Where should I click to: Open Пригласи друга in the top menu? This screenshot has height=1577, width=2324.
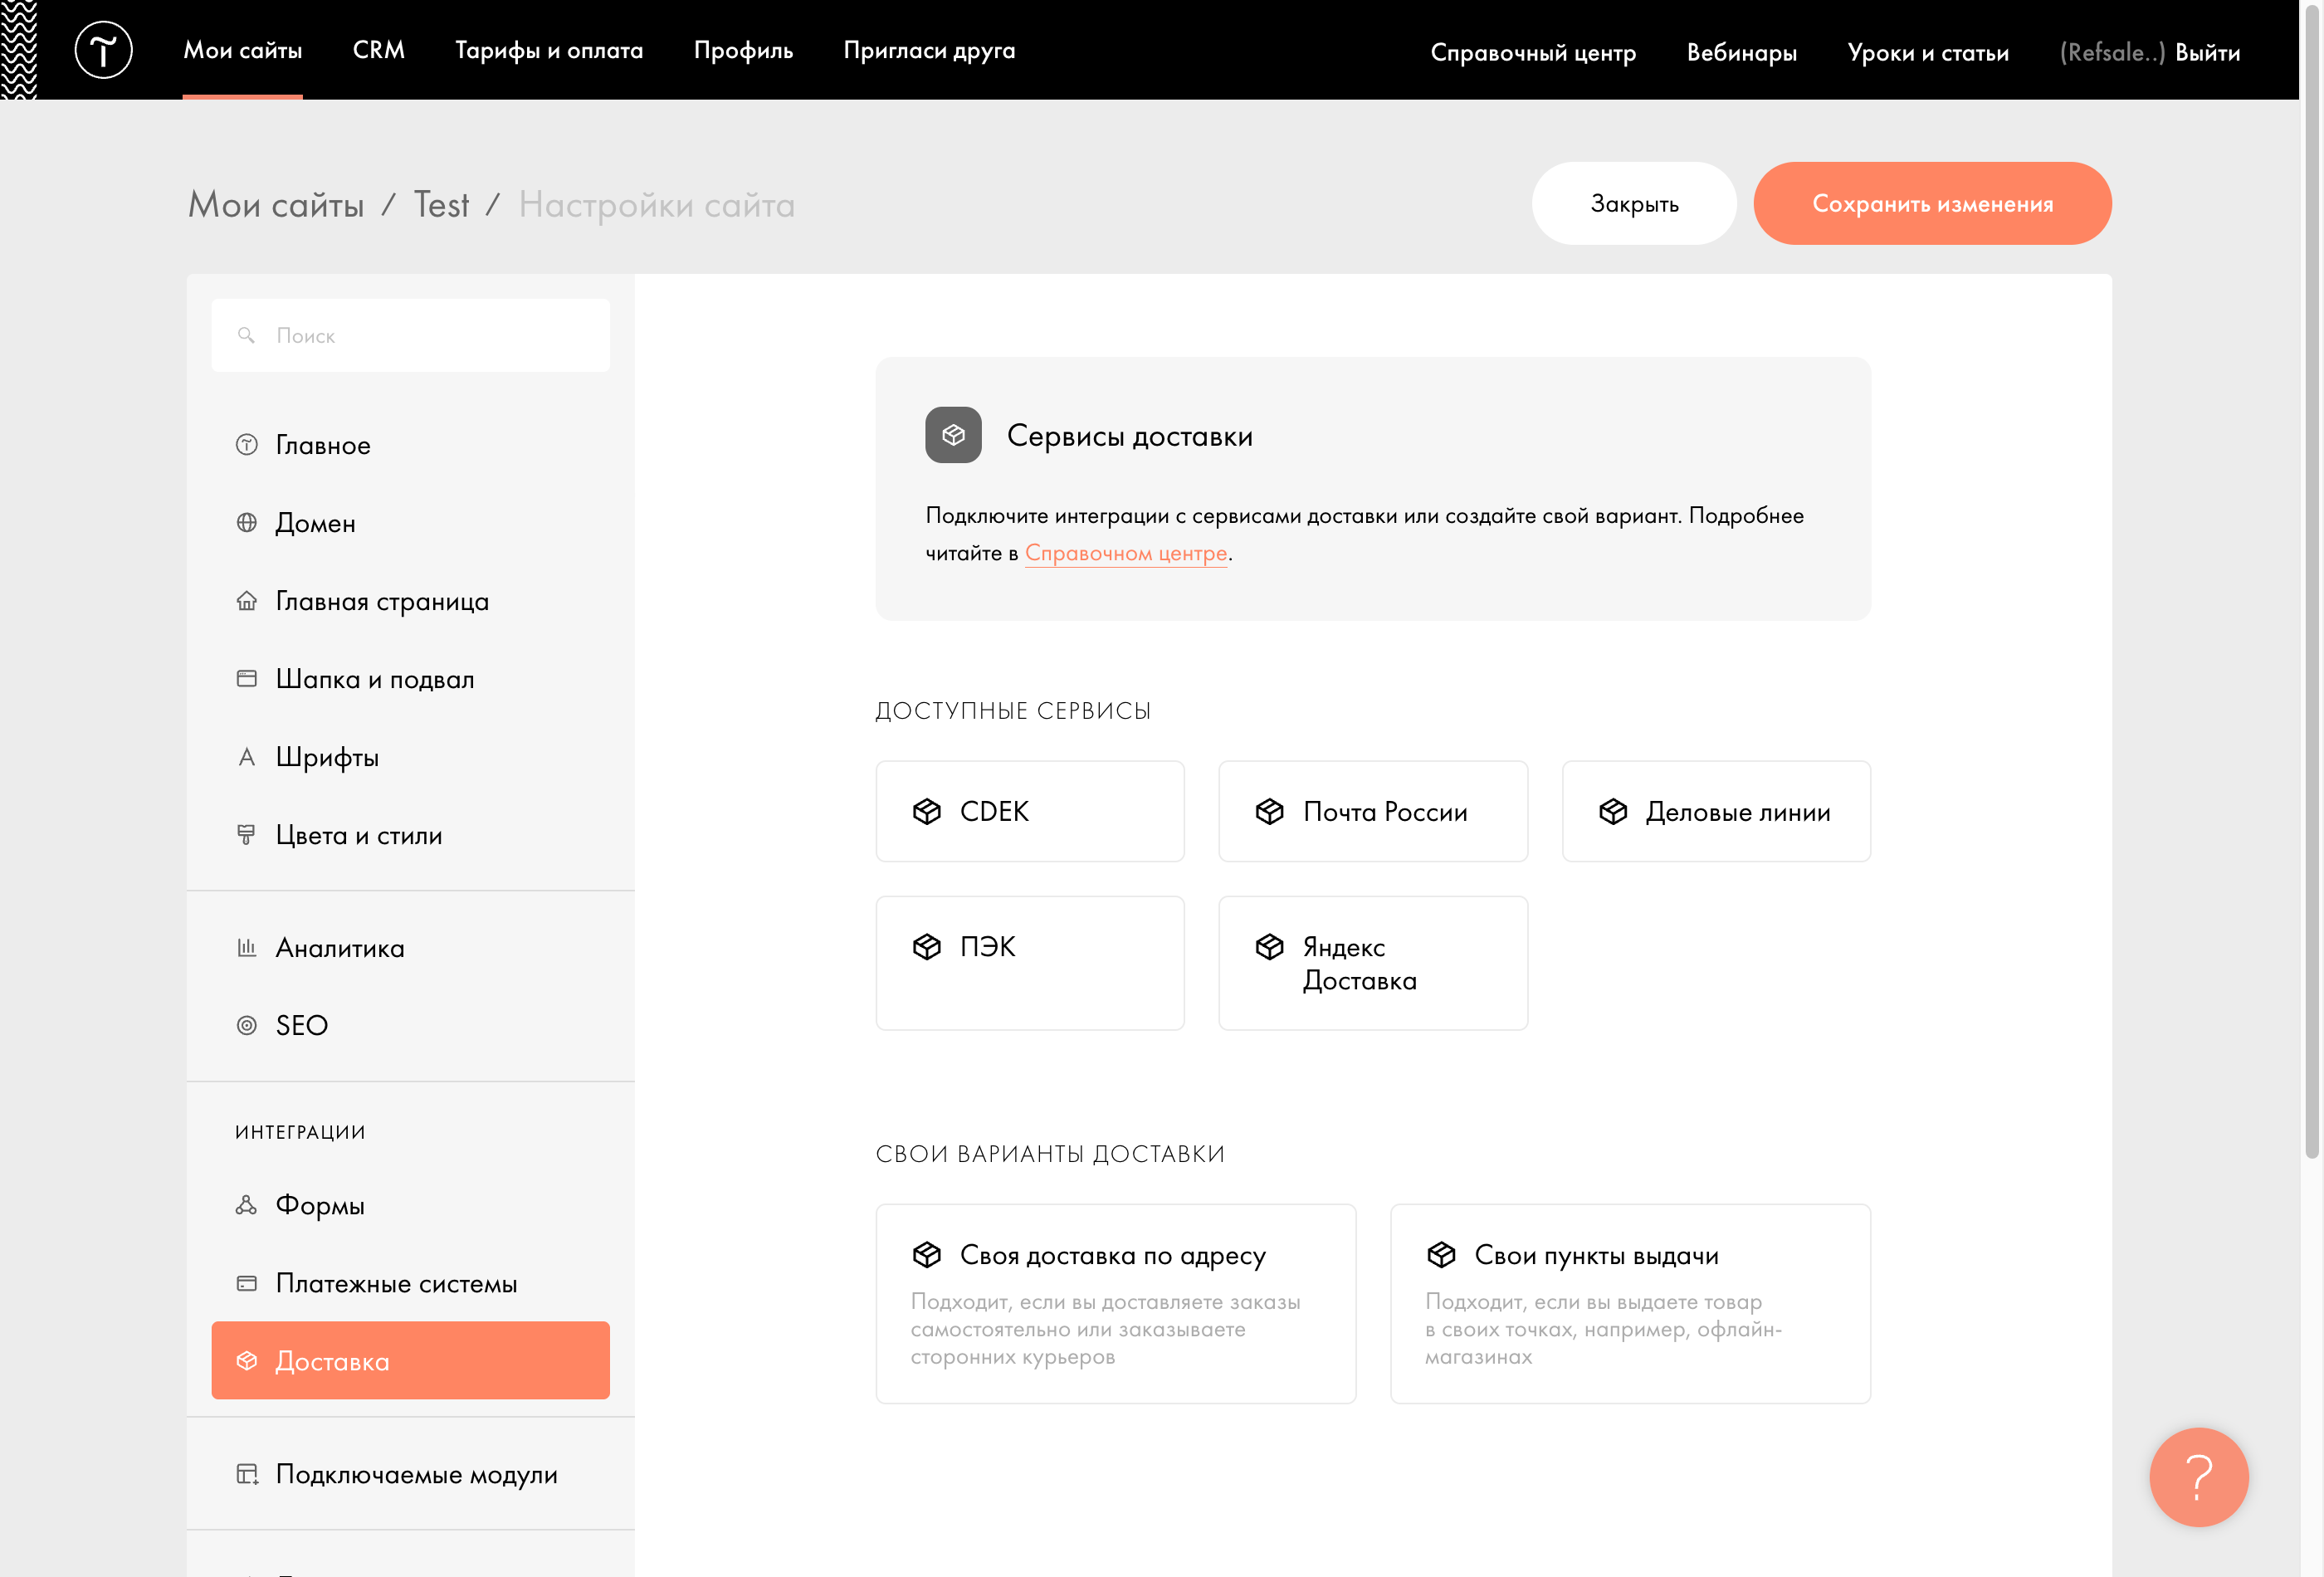coord(929,50)
